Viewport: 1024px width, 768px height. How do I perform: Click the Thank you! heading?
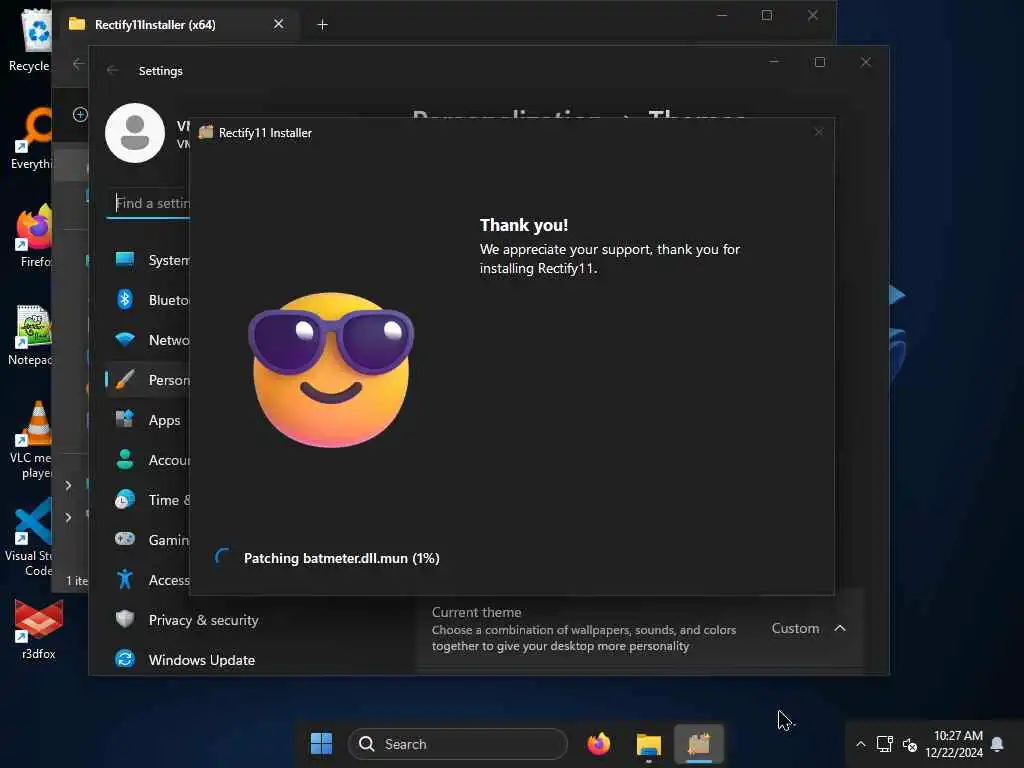coord(524,225)
